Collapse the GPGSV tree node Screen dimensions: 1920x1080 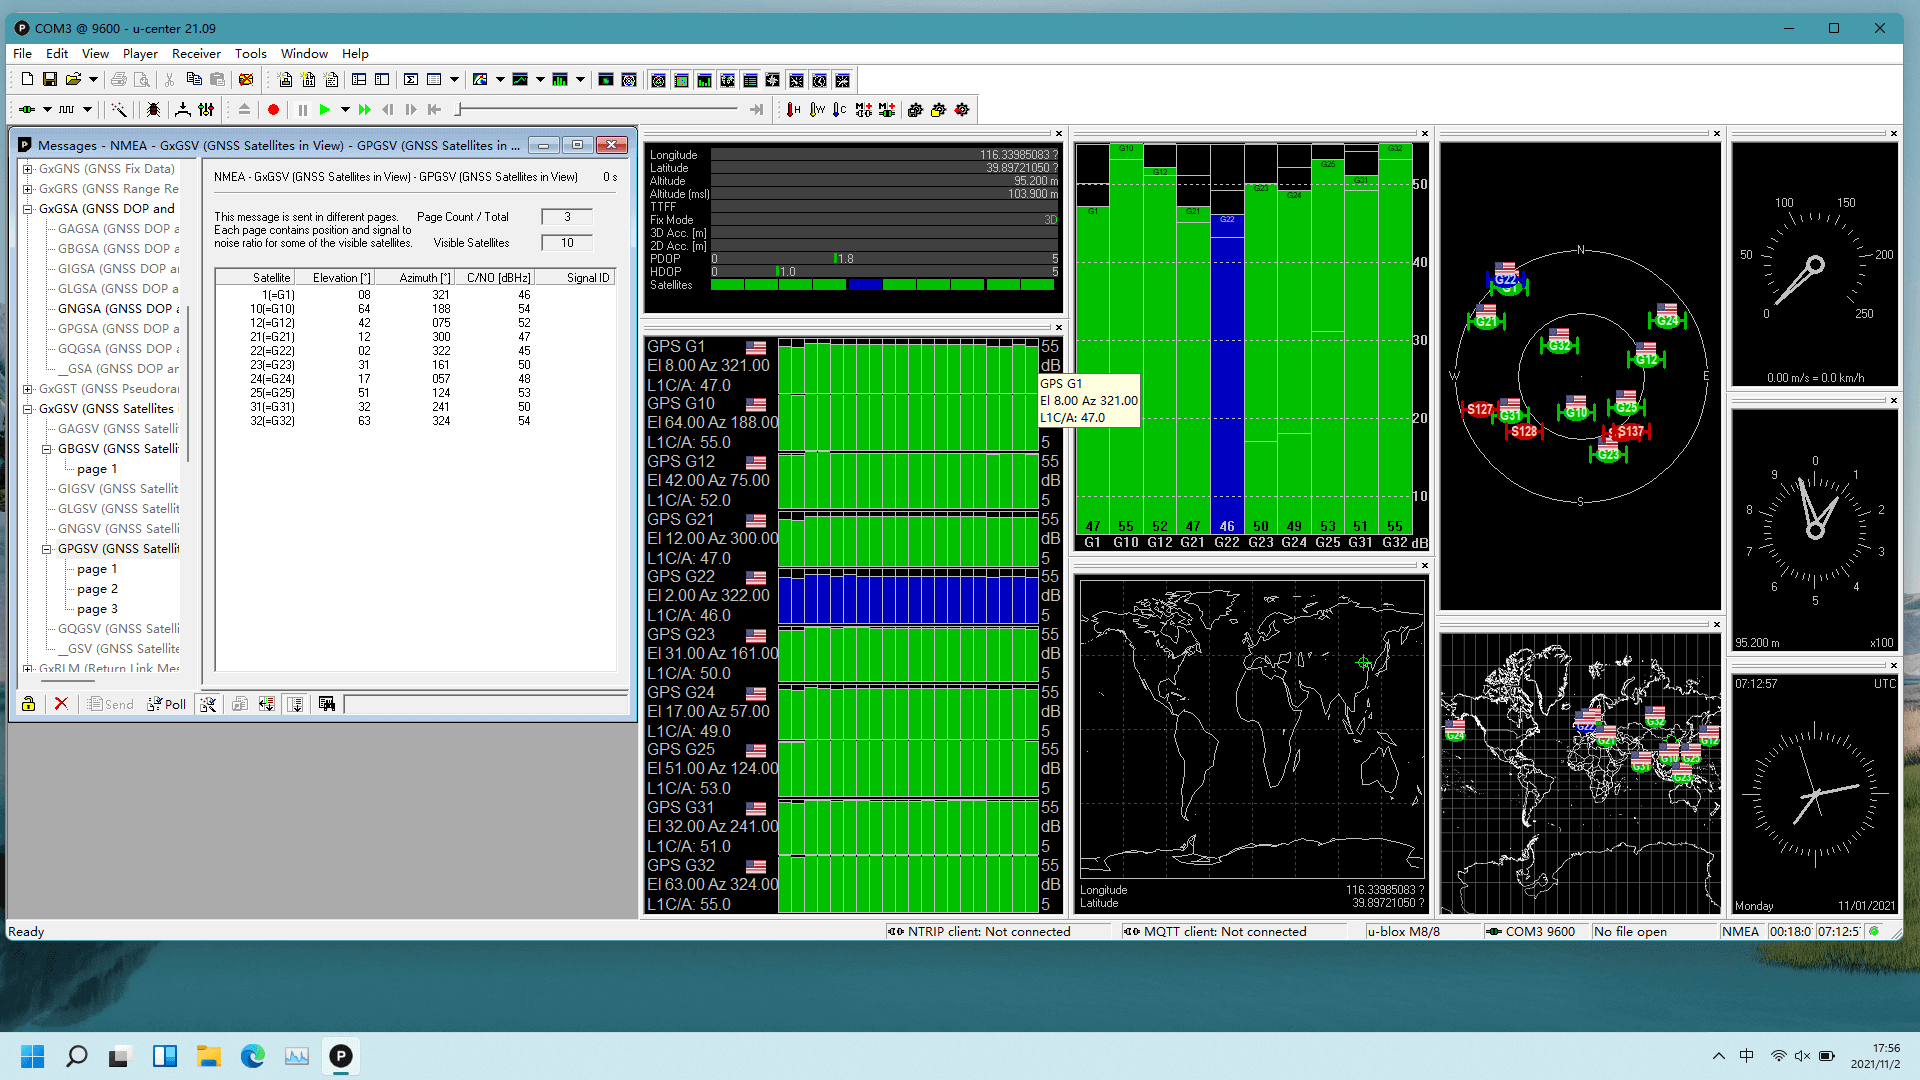pyautogui.click(x=46, y=549)
